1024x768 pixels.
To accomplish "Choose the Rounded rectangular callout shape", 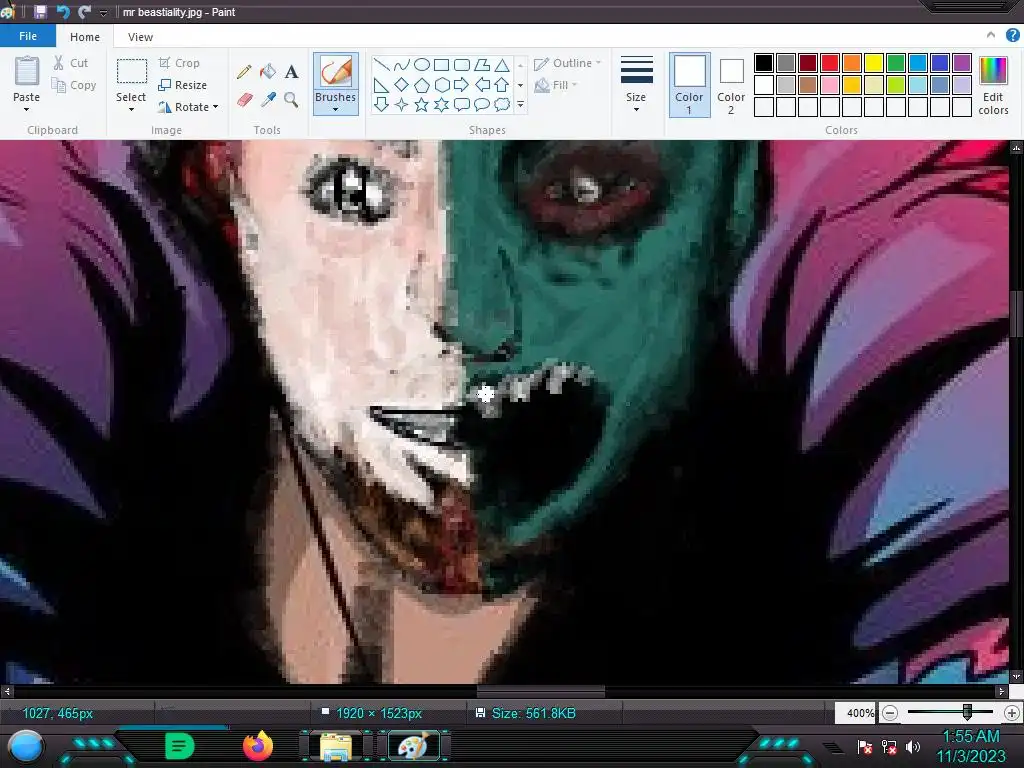I will click(x=462, y=104).
